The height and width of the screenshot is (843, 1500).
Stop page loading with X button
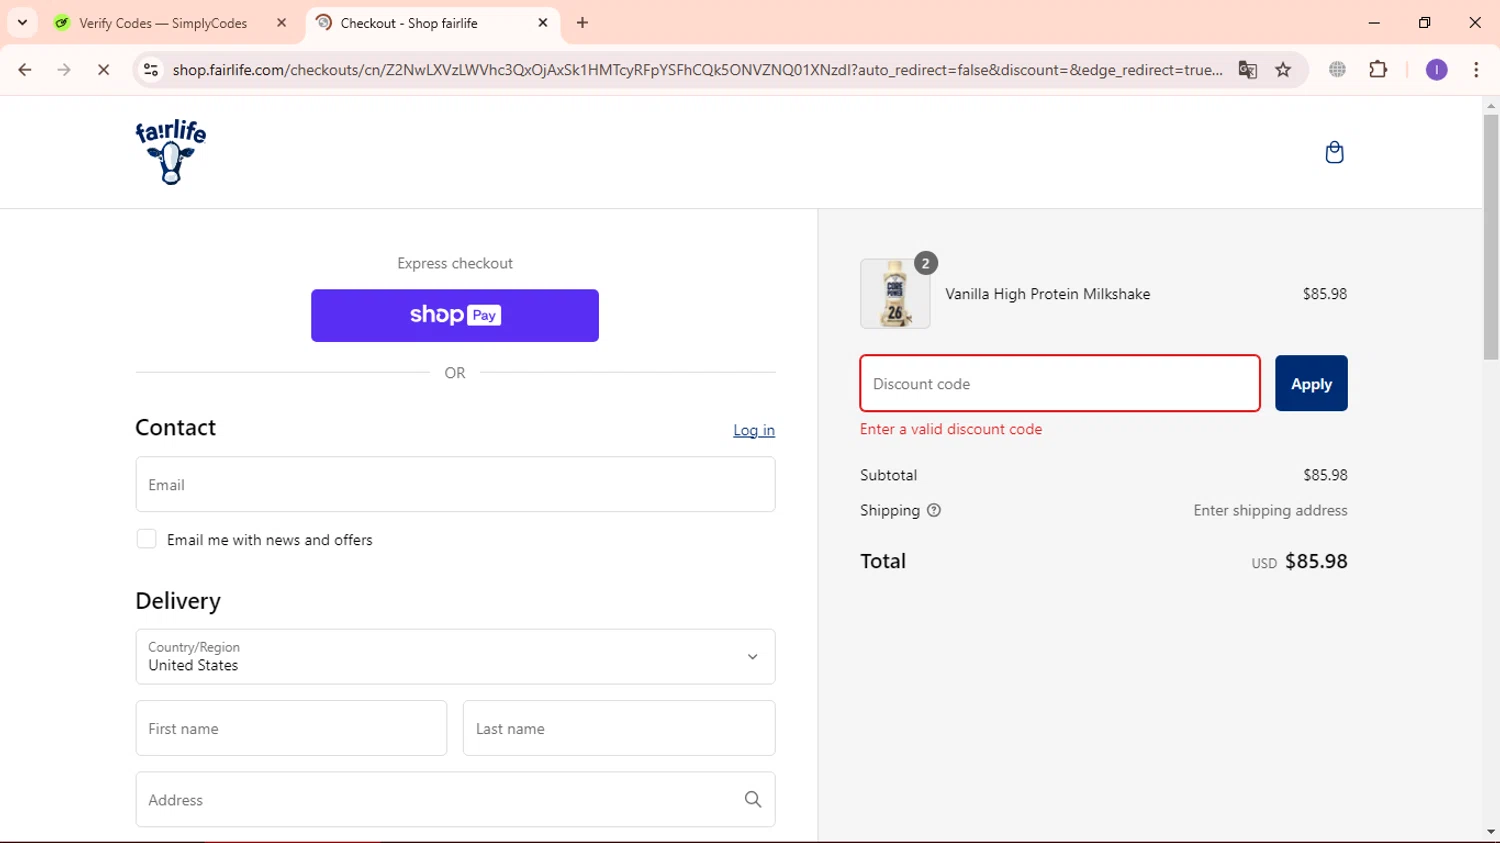[103, 70]
